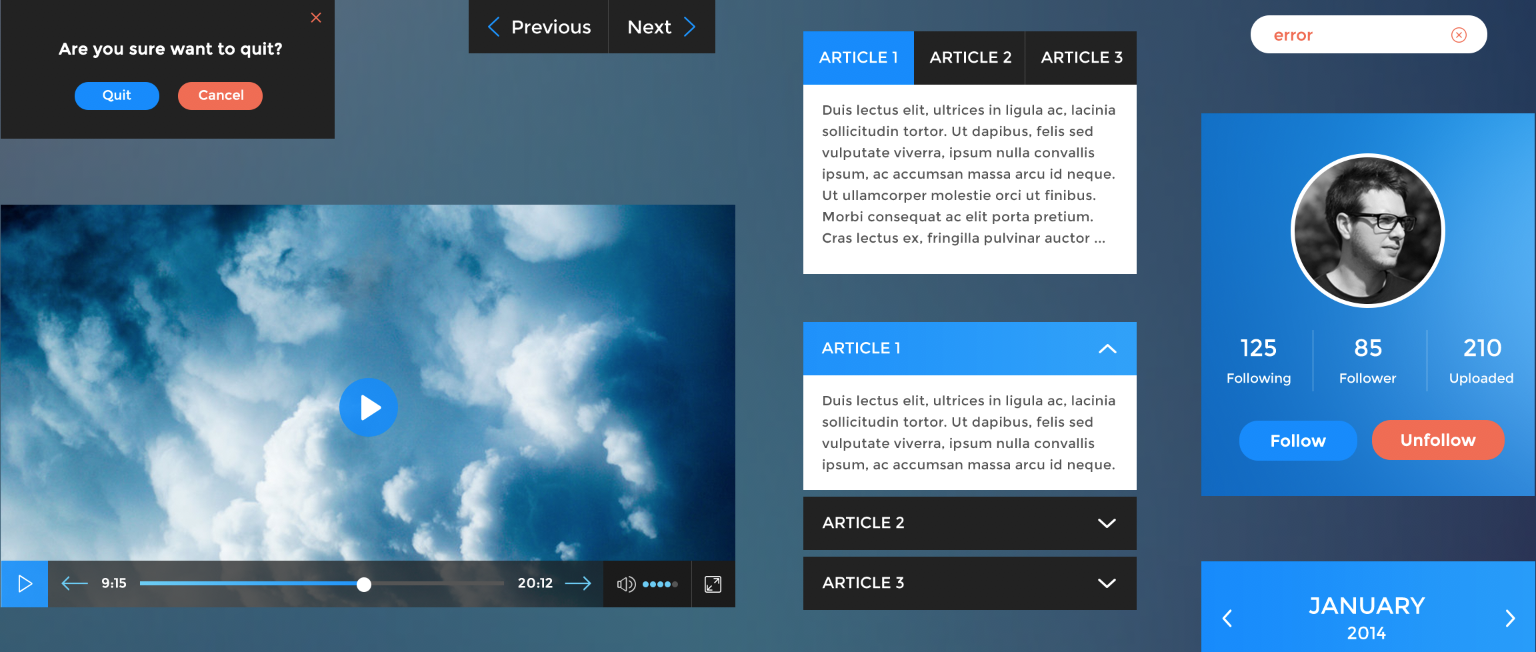Screen dimensions: 1536x652
Task: Skip forward with the right arrow icon
Action: (578, 583)
